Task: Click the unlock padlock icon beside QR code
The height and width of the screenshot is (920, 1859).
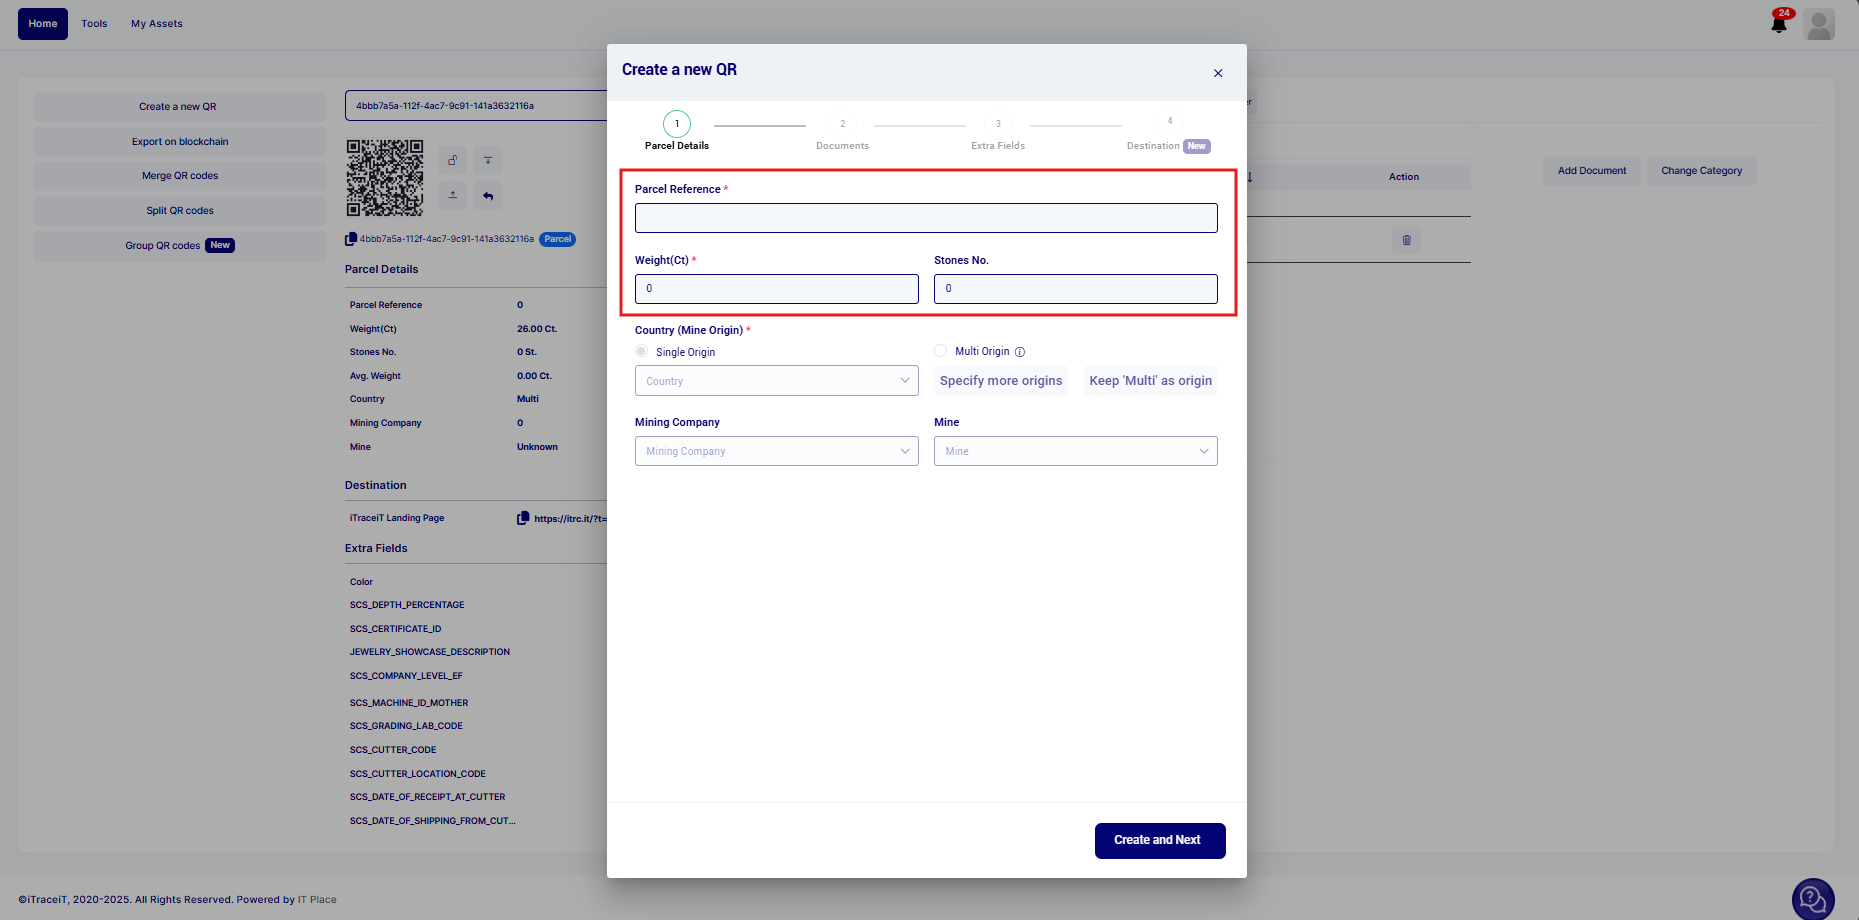Action: pyautogui.click(x=452, y=160)
